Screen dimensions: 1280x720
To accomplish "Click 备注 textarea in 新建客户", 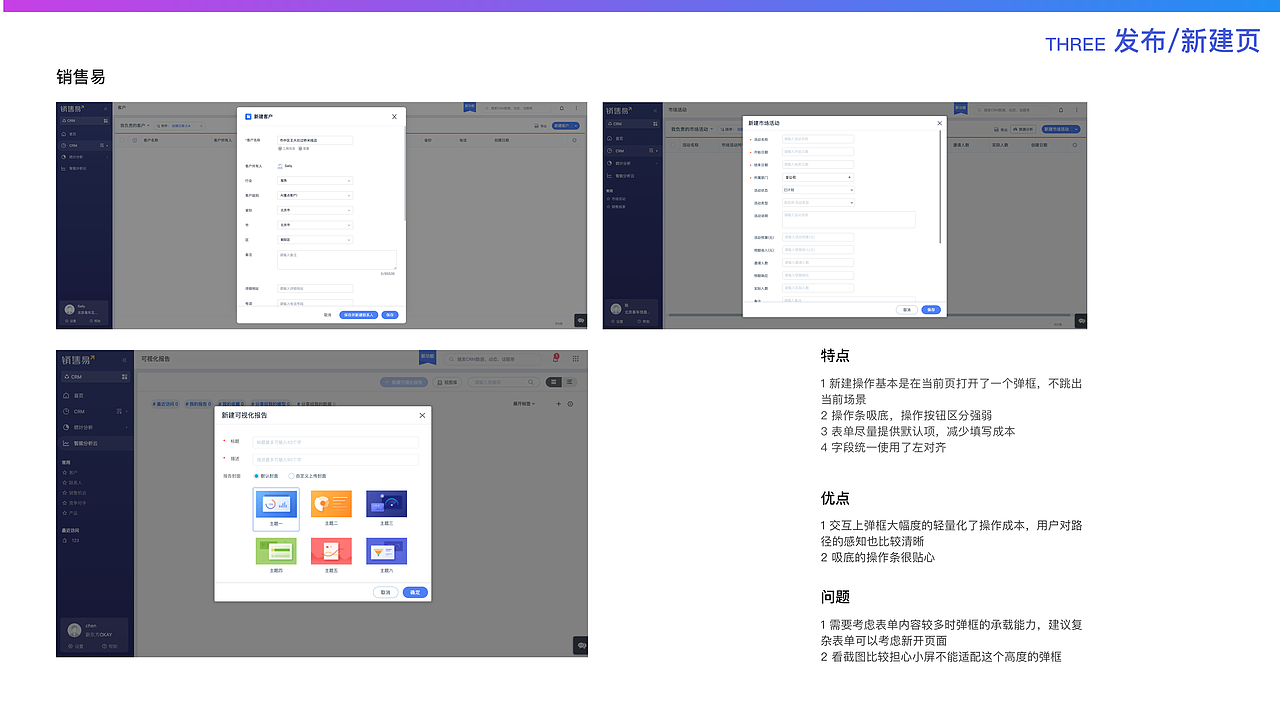I will pos(337,260).
